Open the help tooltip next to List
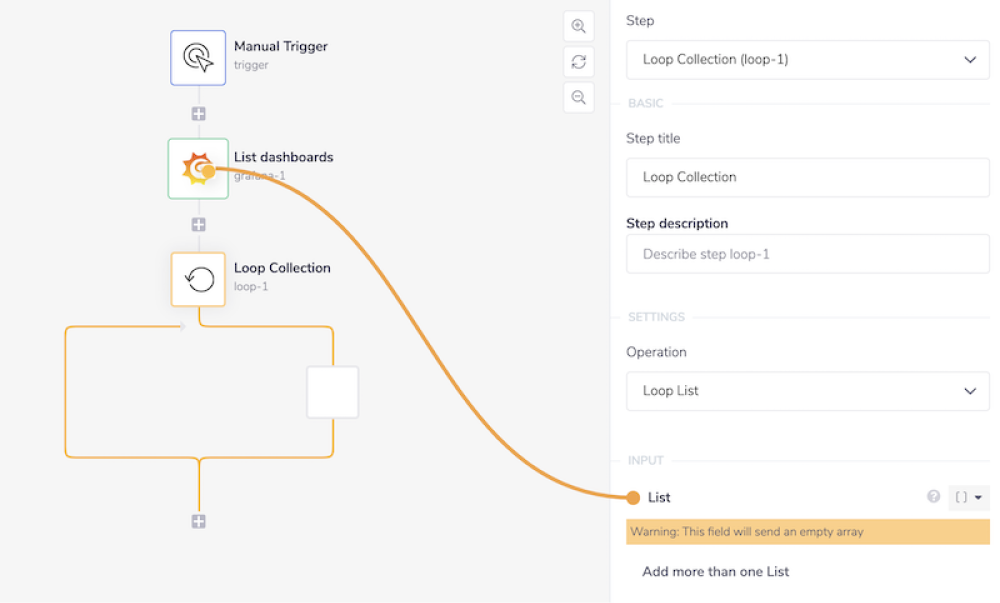 coord(933,497)
